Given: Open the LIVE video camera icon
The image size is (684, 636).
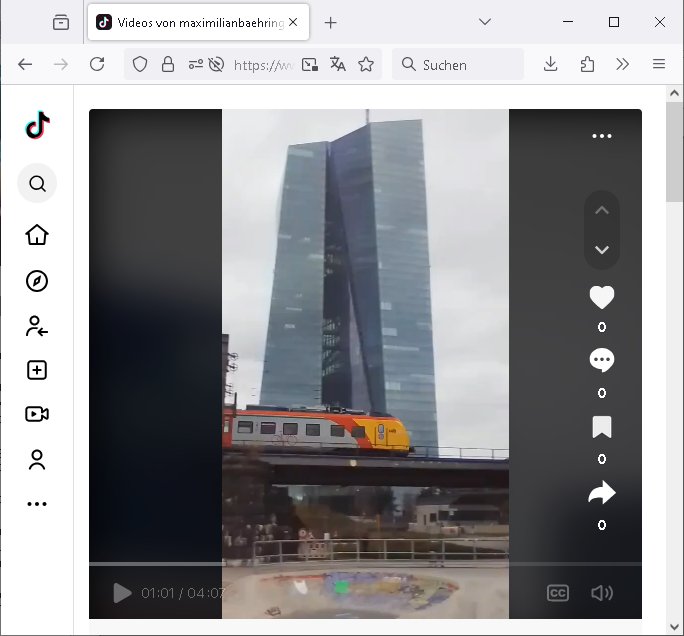Looking at the screenshot, I should pyautogui.click(x=37, y=414).
